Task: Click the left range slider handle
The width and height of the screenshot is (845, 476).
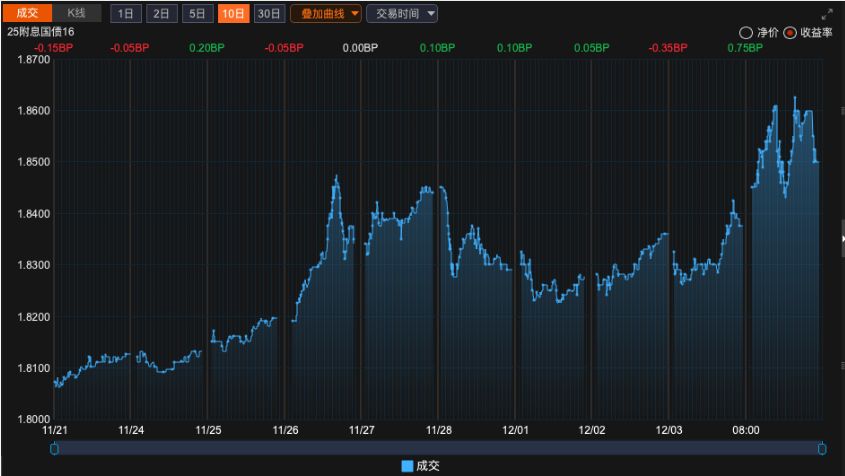Action: click(x=54, y=449)
